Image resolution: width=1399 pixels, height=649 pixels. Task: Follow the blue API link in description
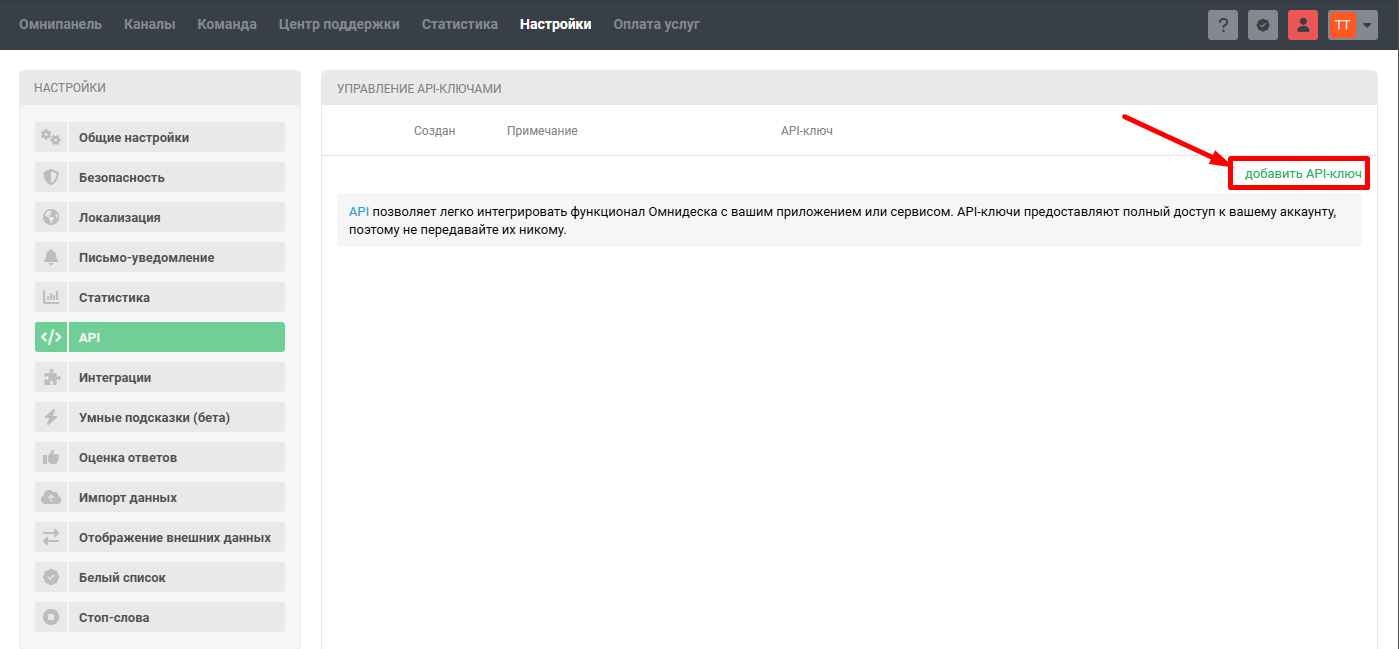click(359, 212)
